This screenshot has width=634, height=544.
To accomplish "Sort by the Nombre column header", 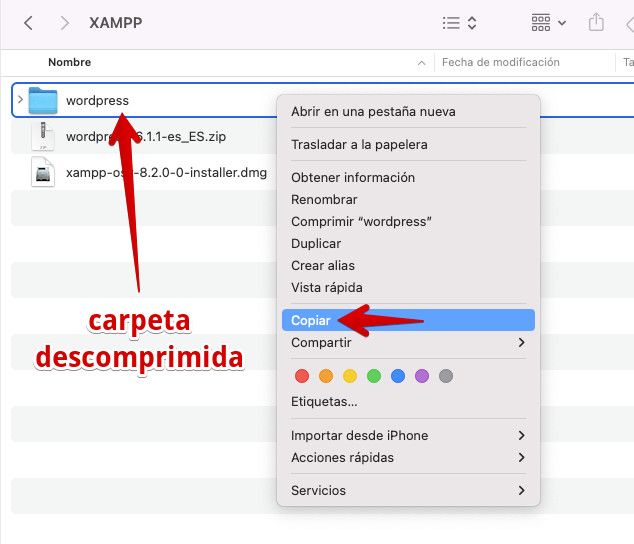I will pyautogui.click(x=70, y=62).
